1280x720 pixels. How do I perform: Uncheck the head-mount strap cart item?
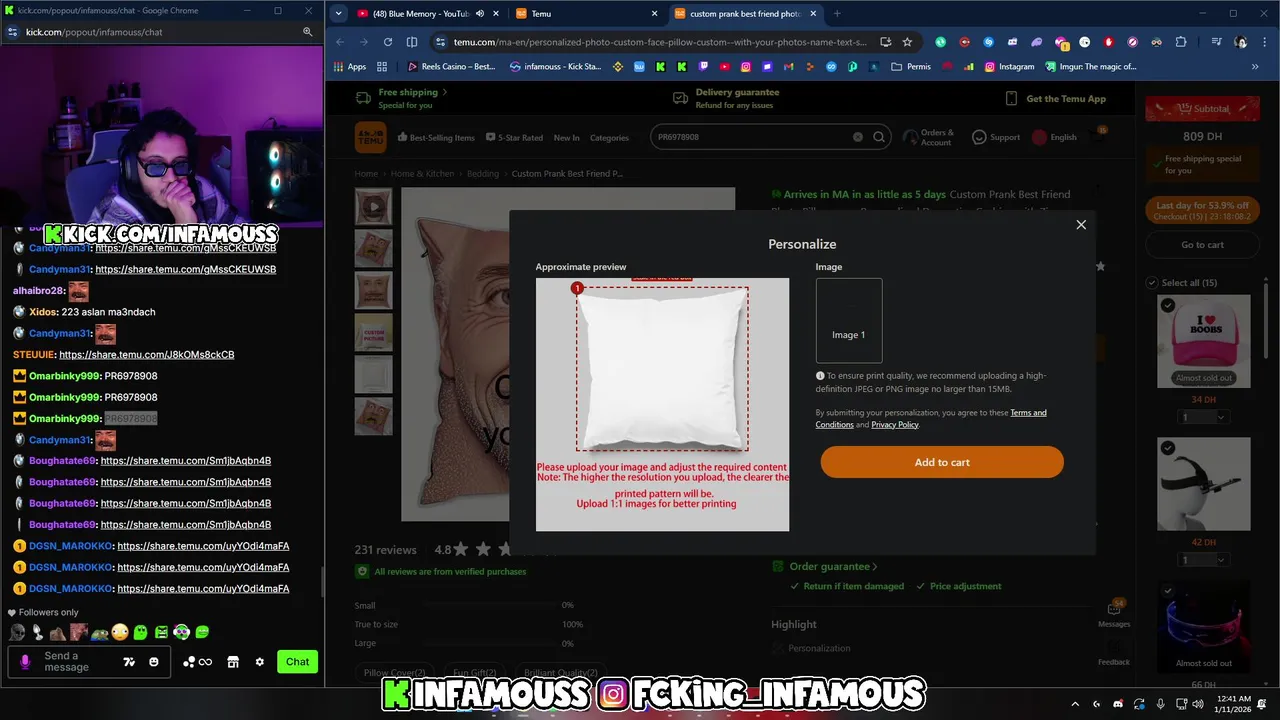[x=1168, y=448]
